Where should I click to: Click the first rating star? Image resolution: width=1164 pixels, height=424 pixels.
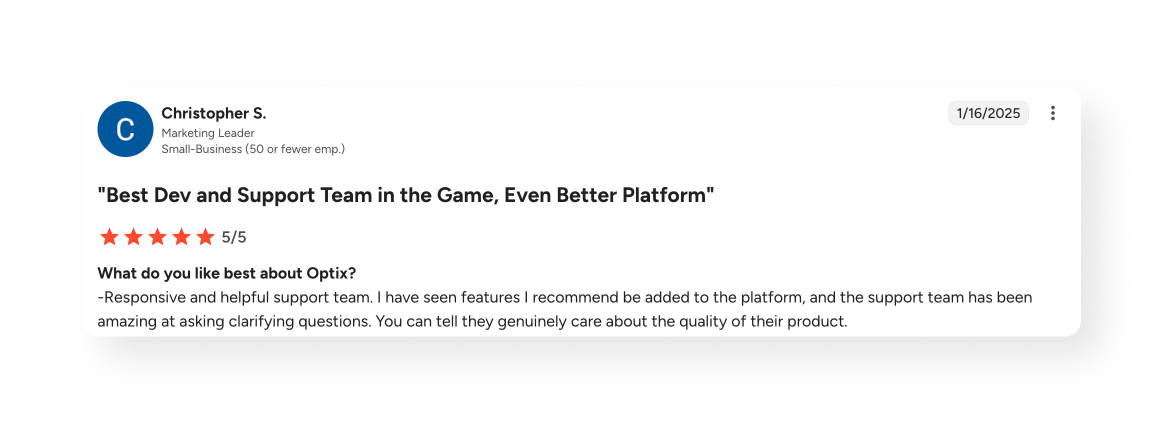coord(109,237)
